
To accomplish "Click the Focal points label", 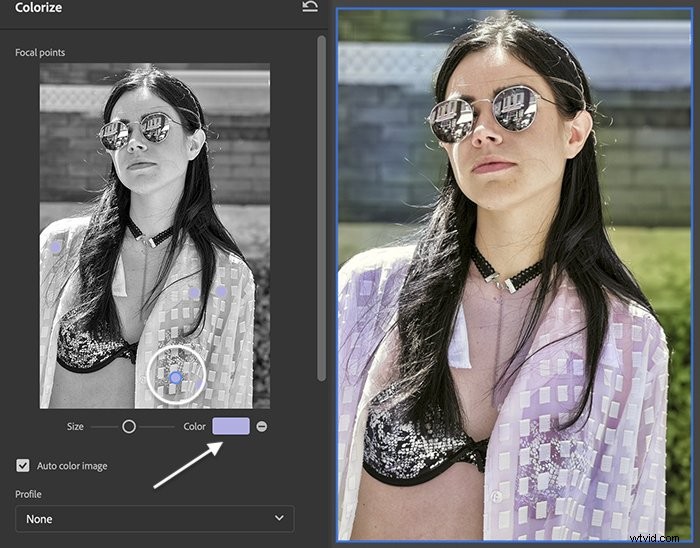I will (40, 53).
